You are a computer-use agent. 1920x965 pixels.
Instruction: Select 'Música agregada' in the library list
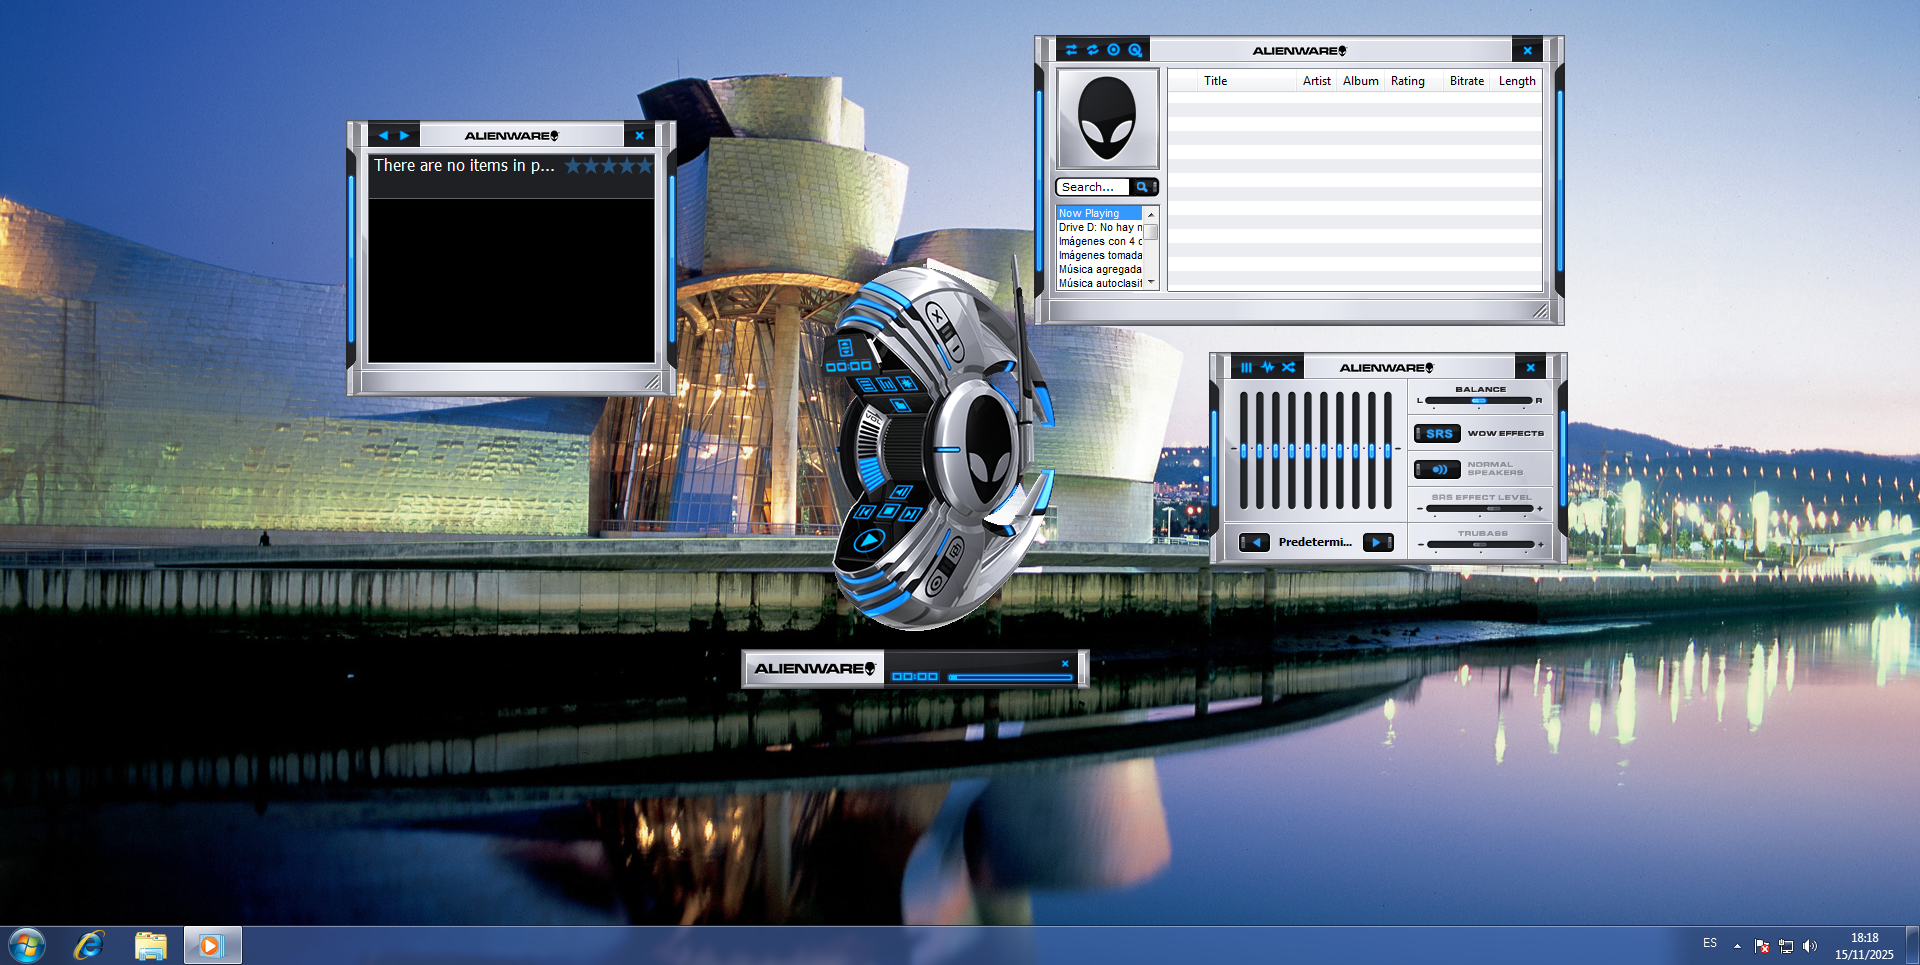click(1099, 270)
